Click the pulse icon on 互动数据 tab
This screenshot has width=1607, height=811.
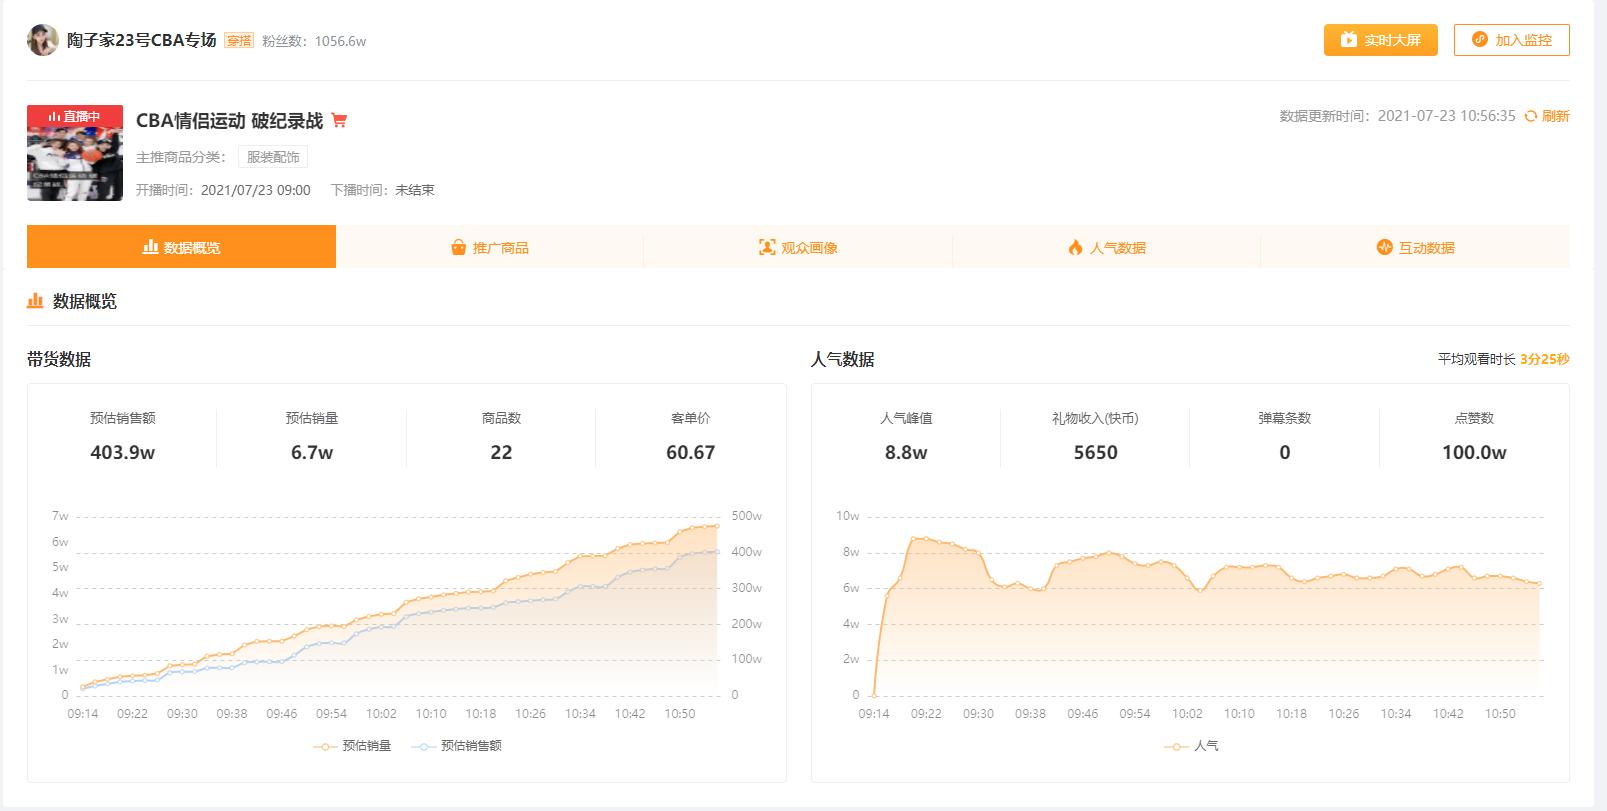(x=1384, y=247)
